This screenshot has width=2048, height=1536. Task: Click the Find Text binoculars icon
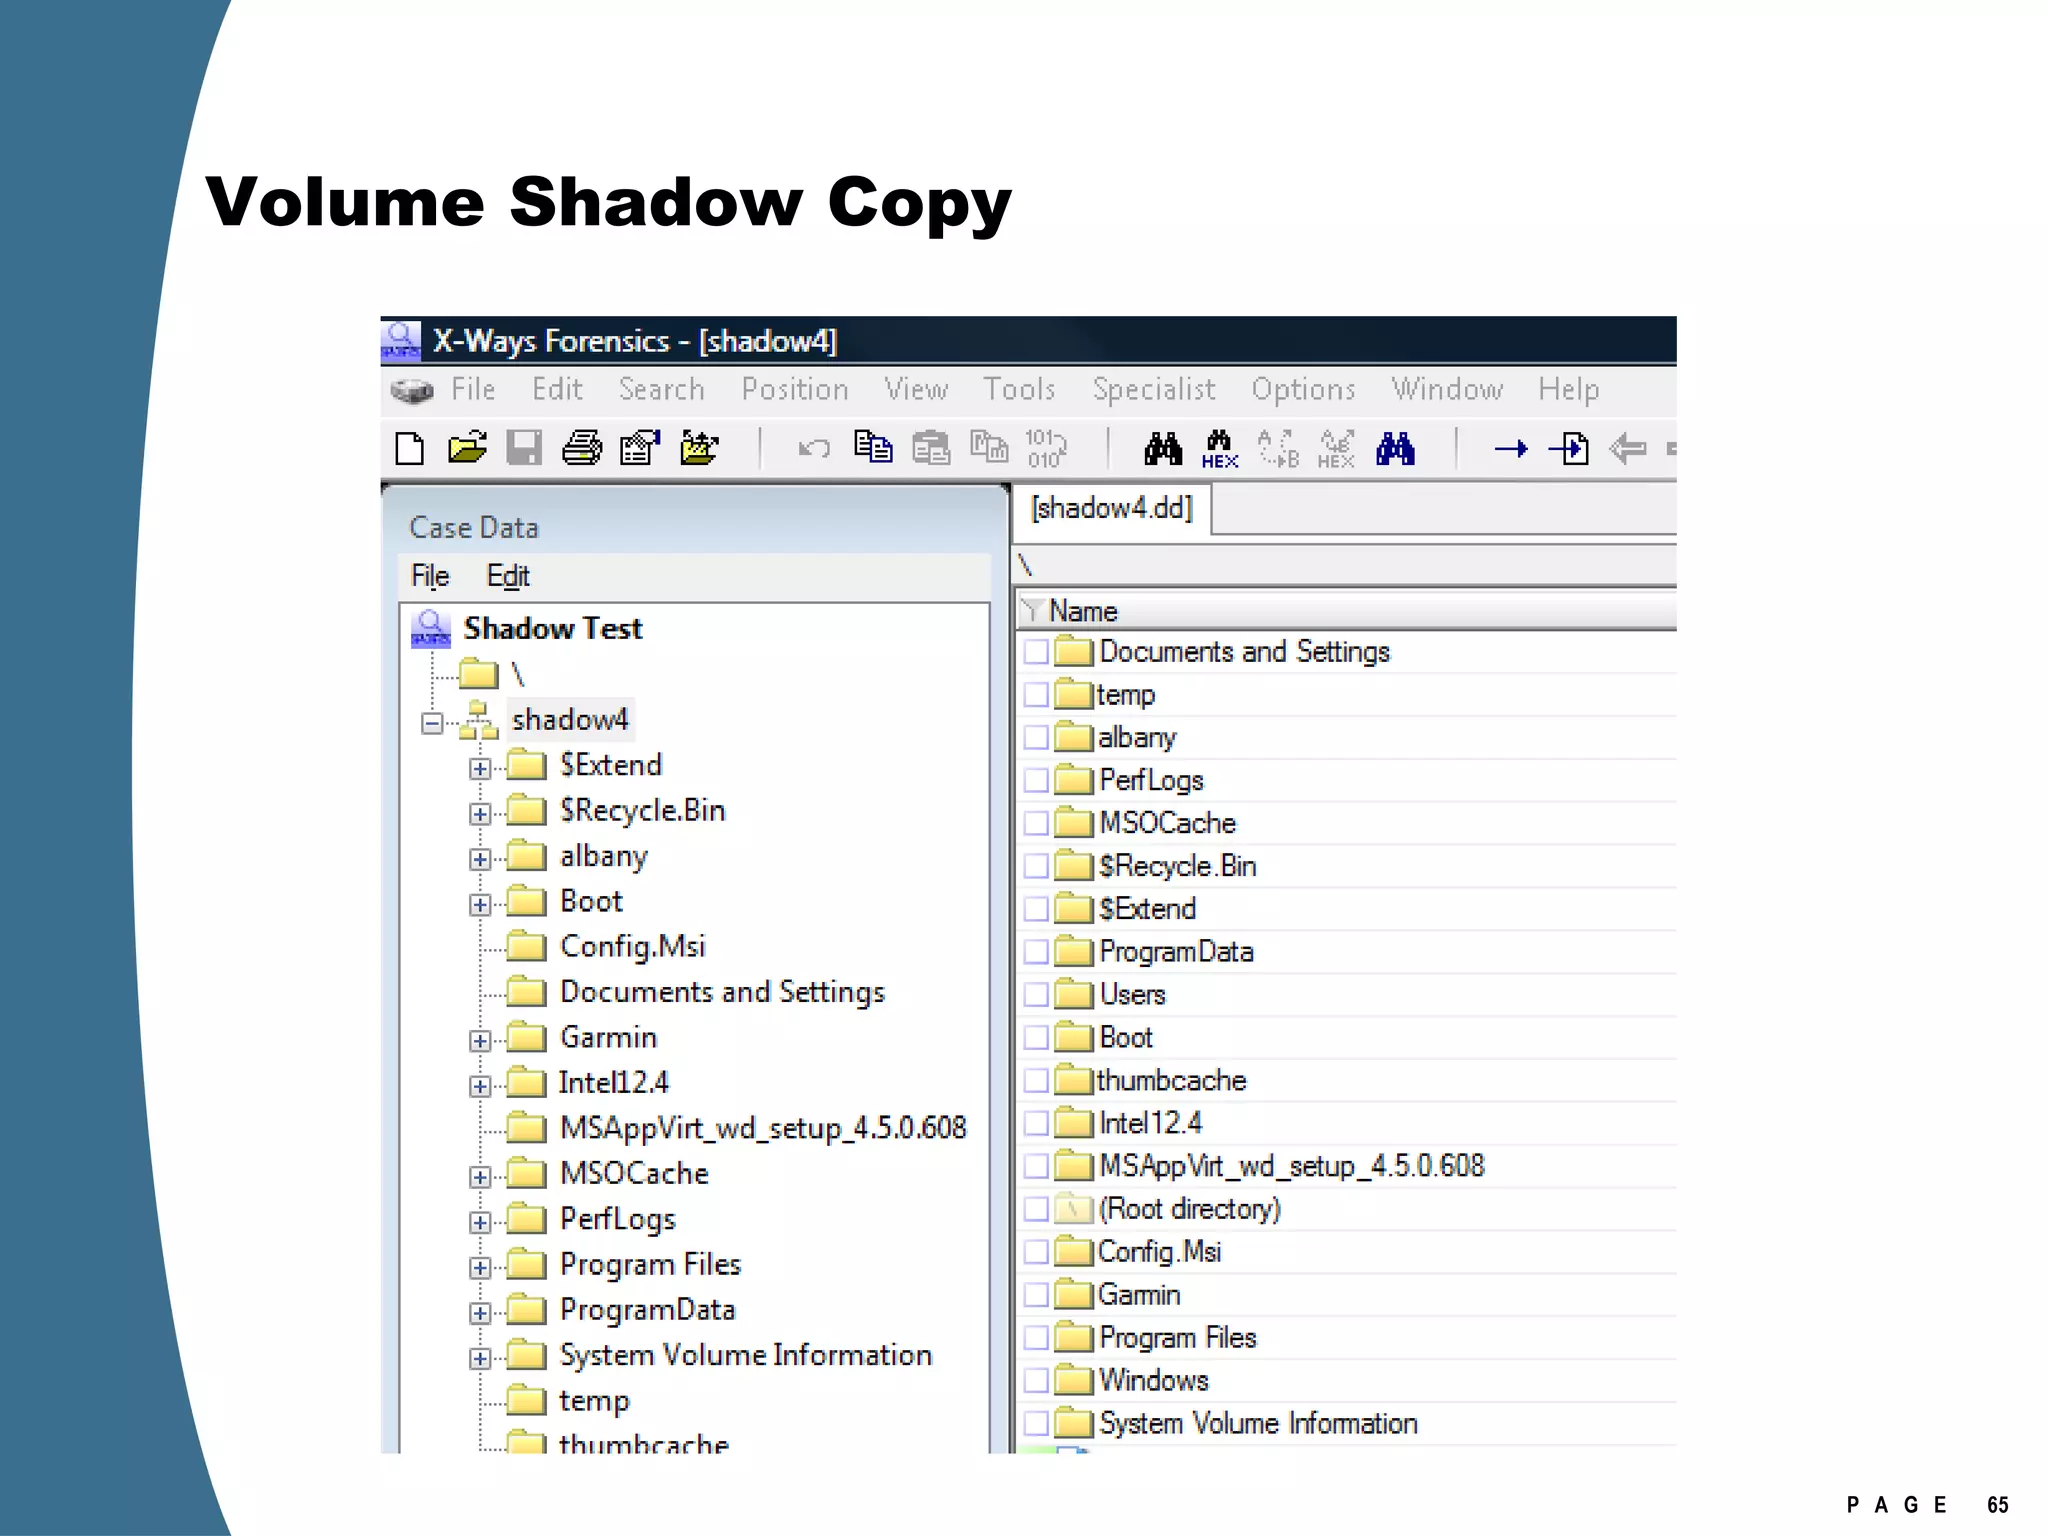pos(1163,448)
